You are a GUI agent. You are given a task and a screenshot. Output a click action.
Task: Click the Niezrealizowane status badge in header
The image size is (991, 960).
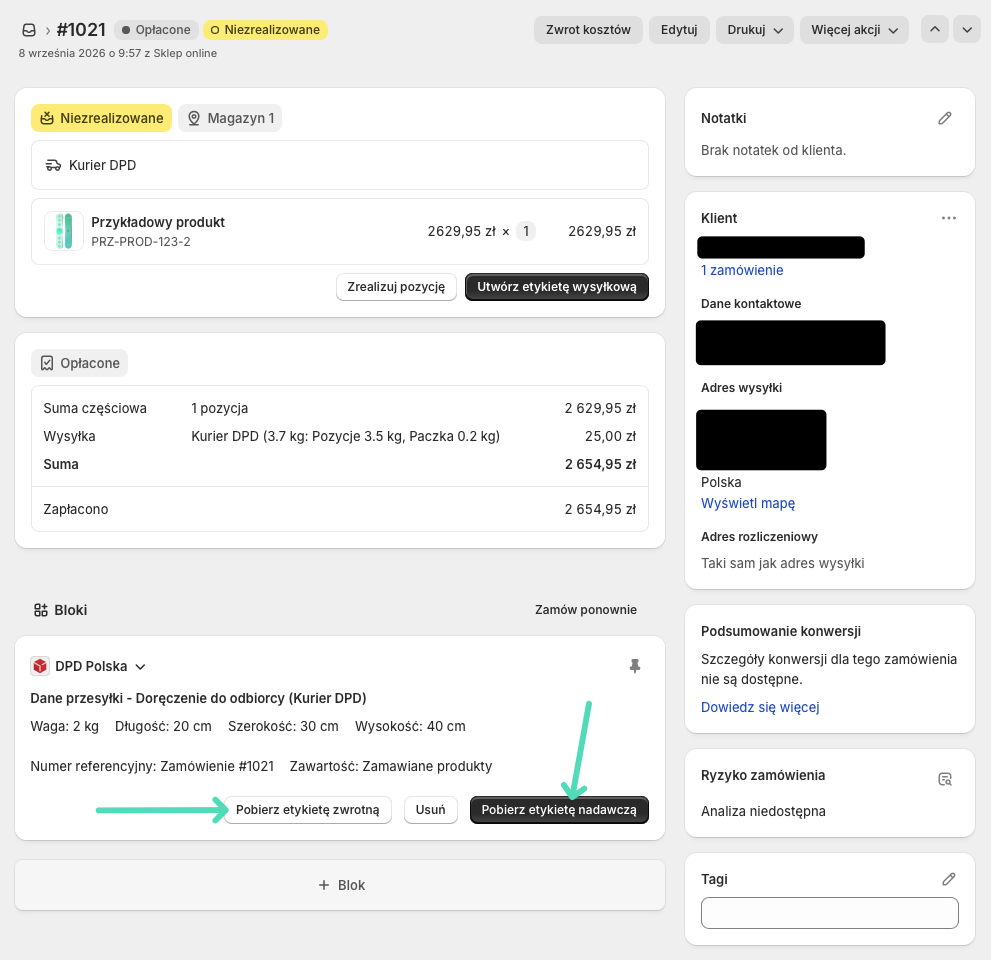coord(265,30)
